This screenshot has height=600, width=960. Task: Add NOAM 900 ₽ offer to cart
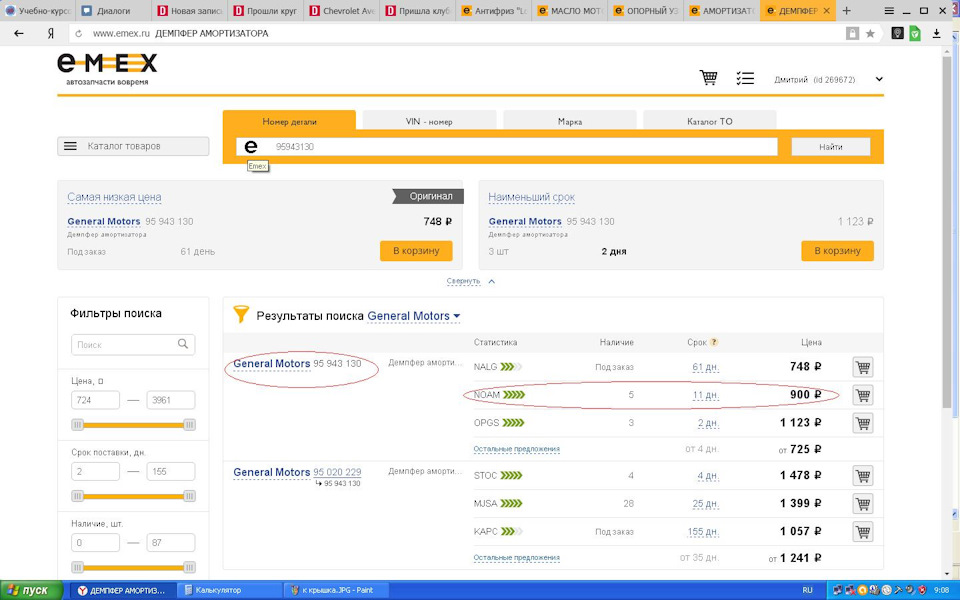click(x=863, y=395)
